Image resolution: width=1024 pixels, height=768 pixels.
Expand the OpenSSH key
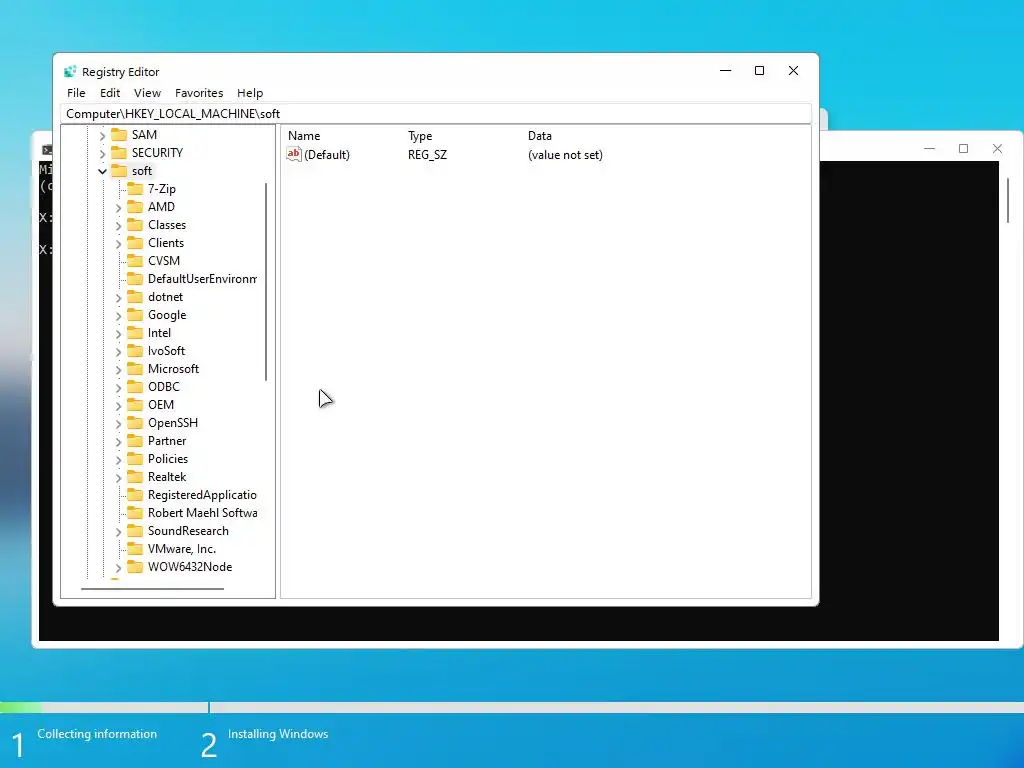(118, 424)
